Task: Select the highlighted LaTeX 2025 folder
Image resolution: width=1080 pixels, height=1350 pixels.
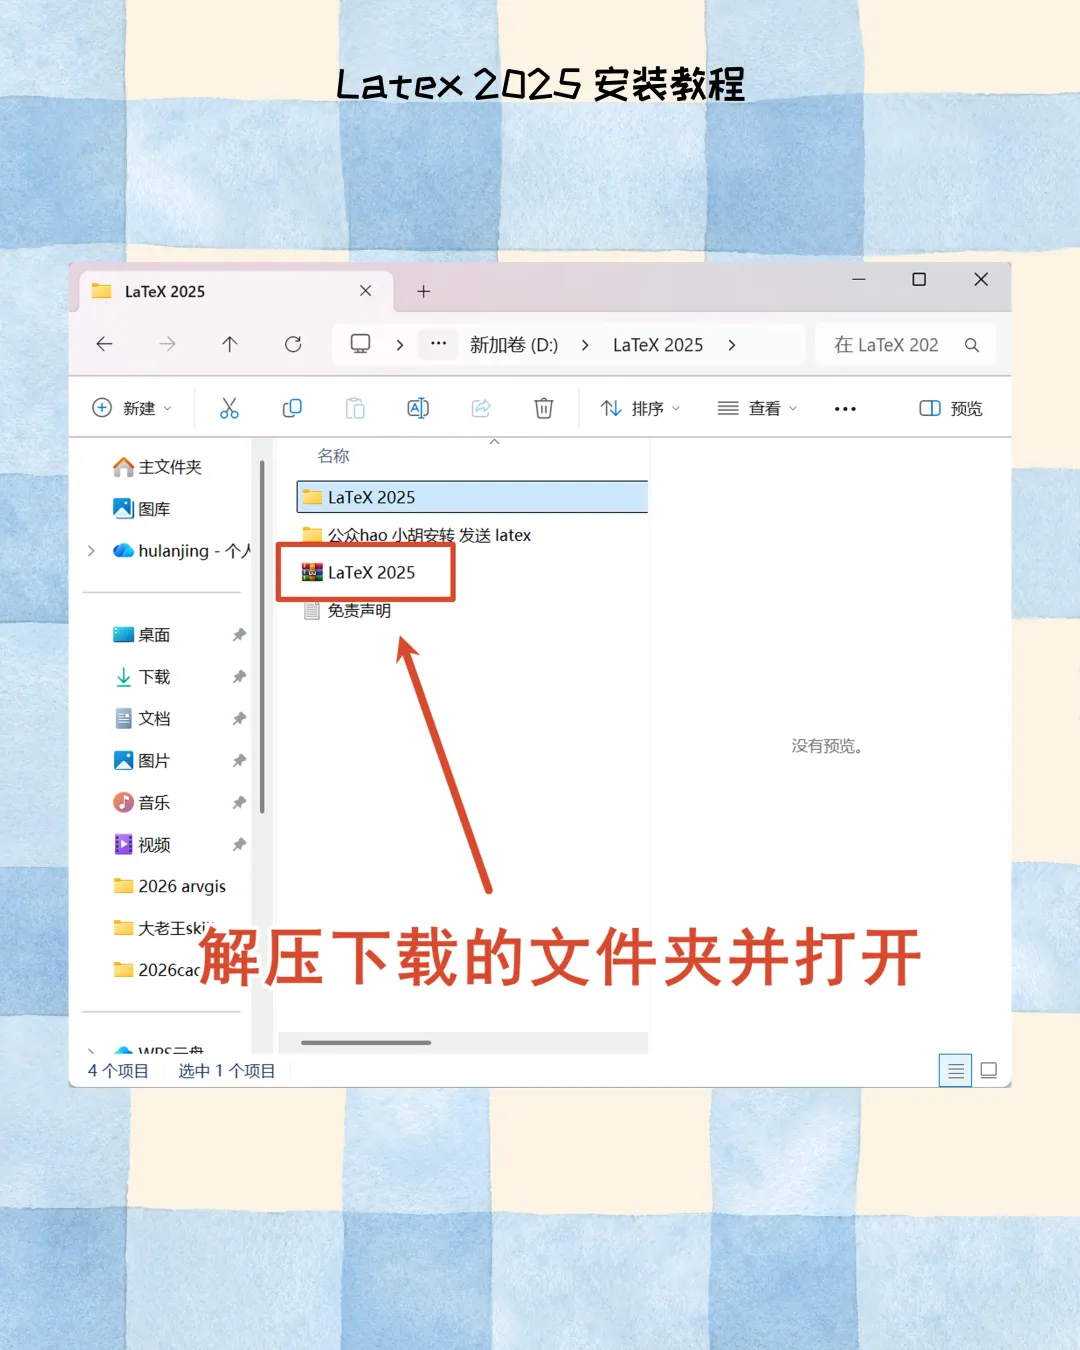Action: click(472, 497)
